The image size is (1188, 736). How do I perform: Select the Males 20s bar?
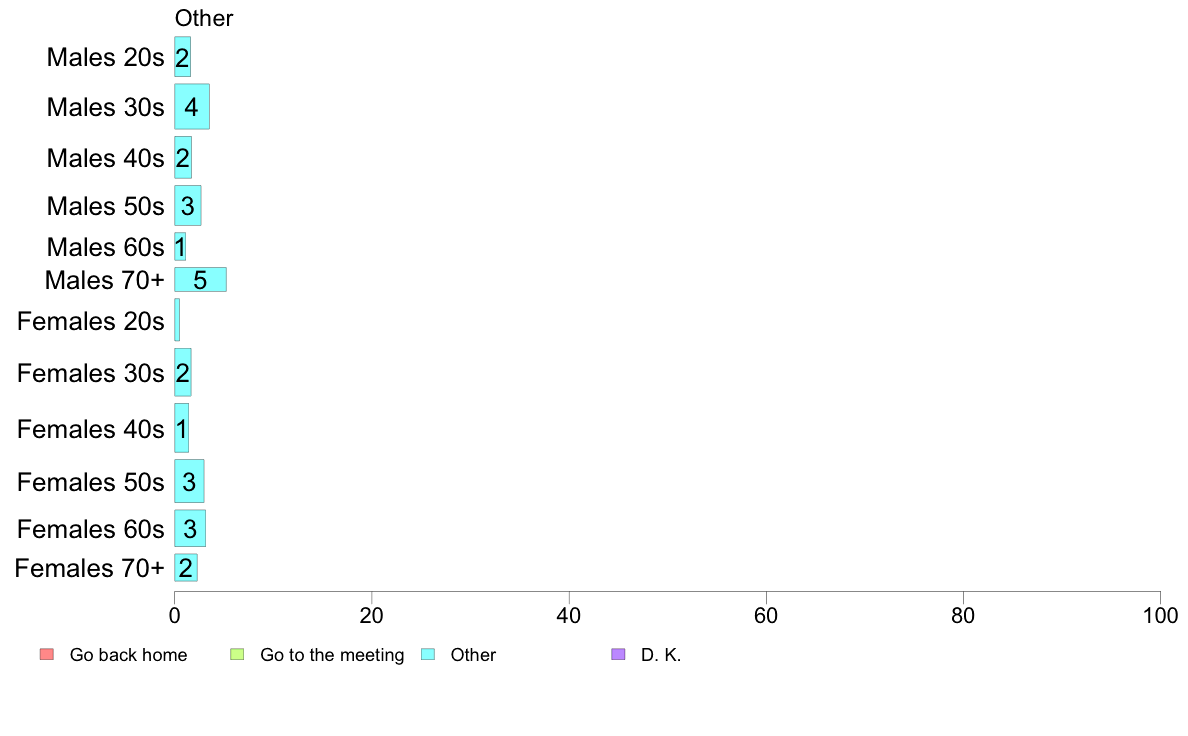[x=183, y=57]
